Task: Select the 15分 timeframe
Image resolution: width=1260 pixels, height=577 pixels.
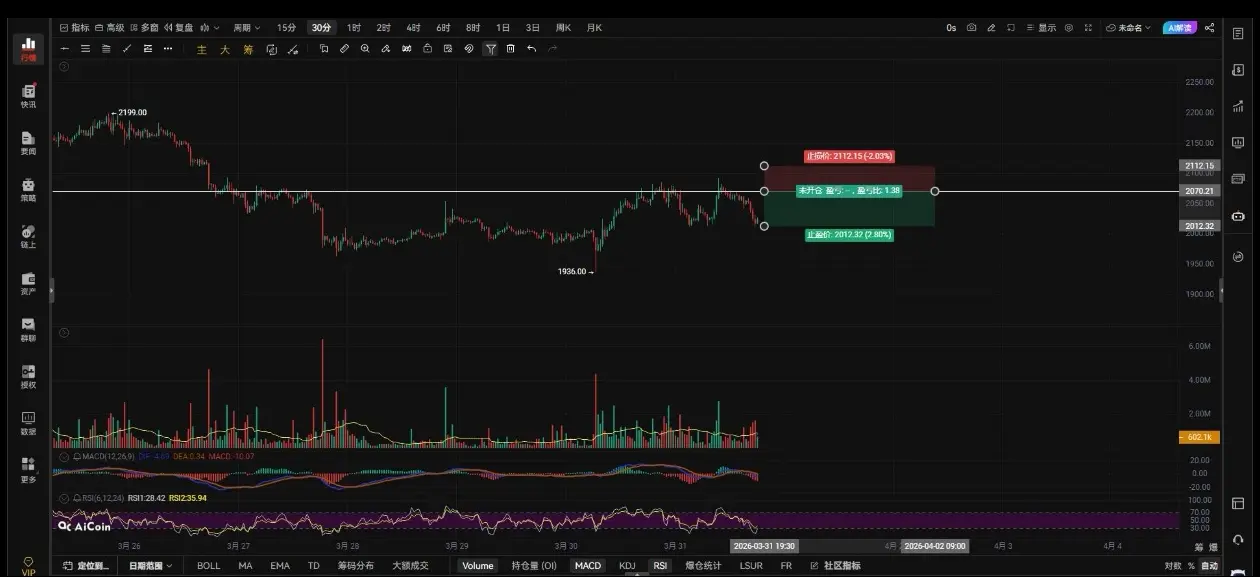Action: (x=286, y=28)
